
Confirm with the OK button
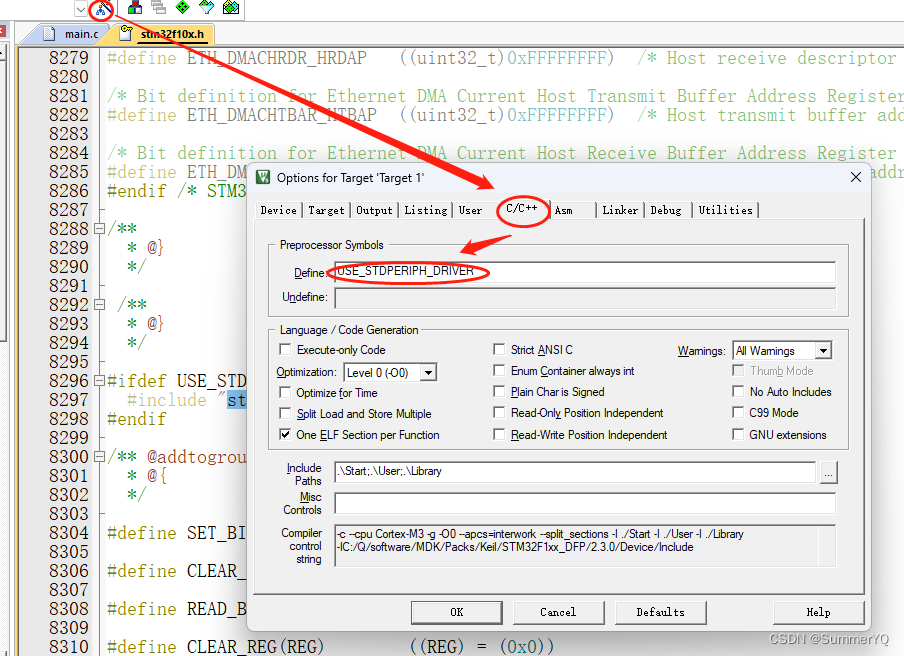tap(457, 612)
